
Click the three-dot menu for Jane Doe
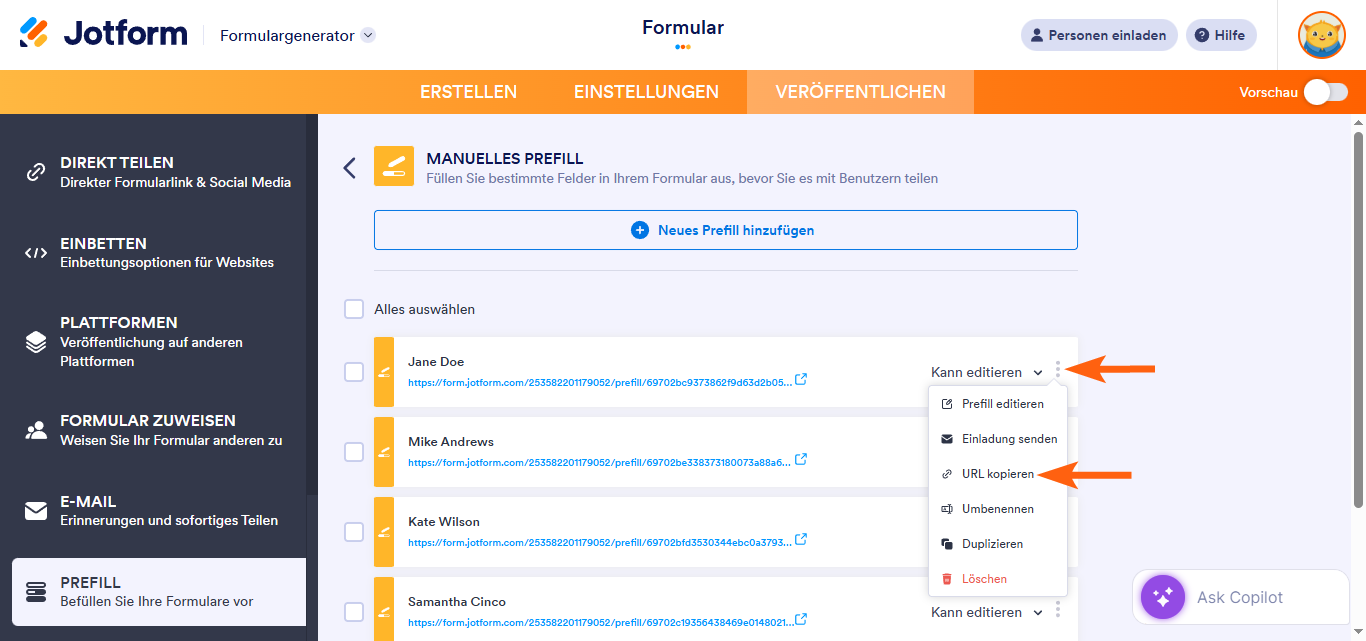[x=1057, y=371]
